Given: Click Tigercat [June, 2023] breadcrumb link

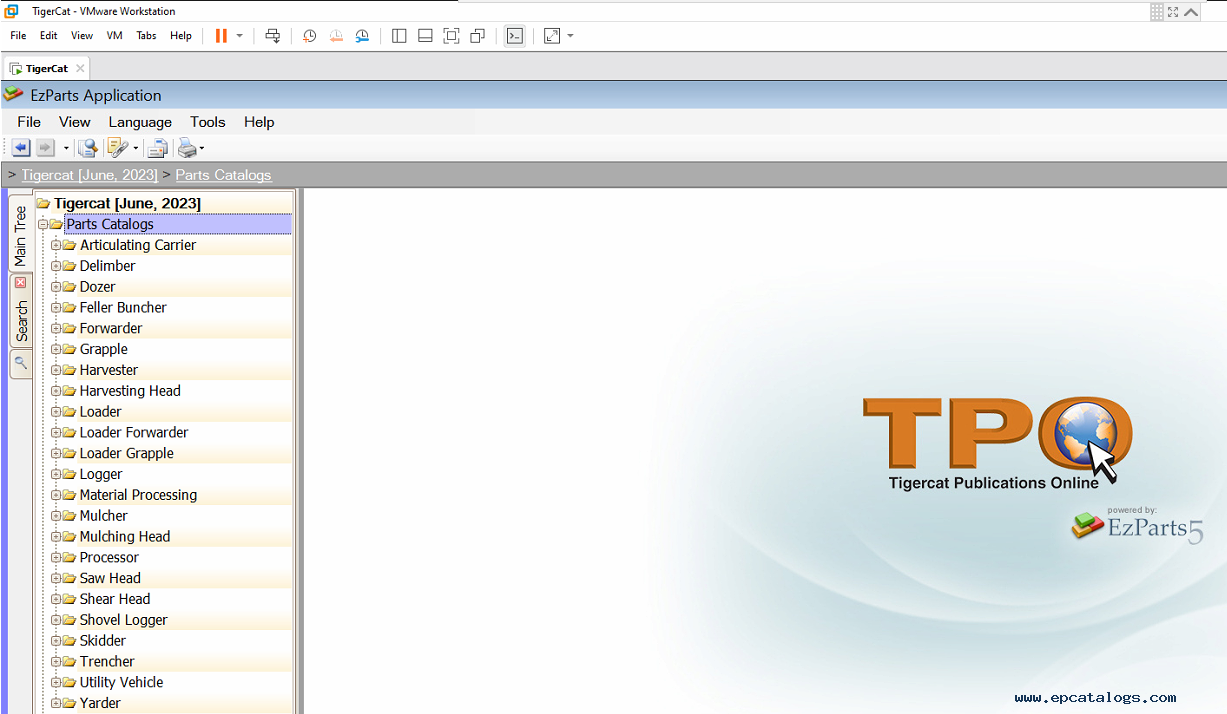Looking at the screenshot, I should click(x=89, y=175).
